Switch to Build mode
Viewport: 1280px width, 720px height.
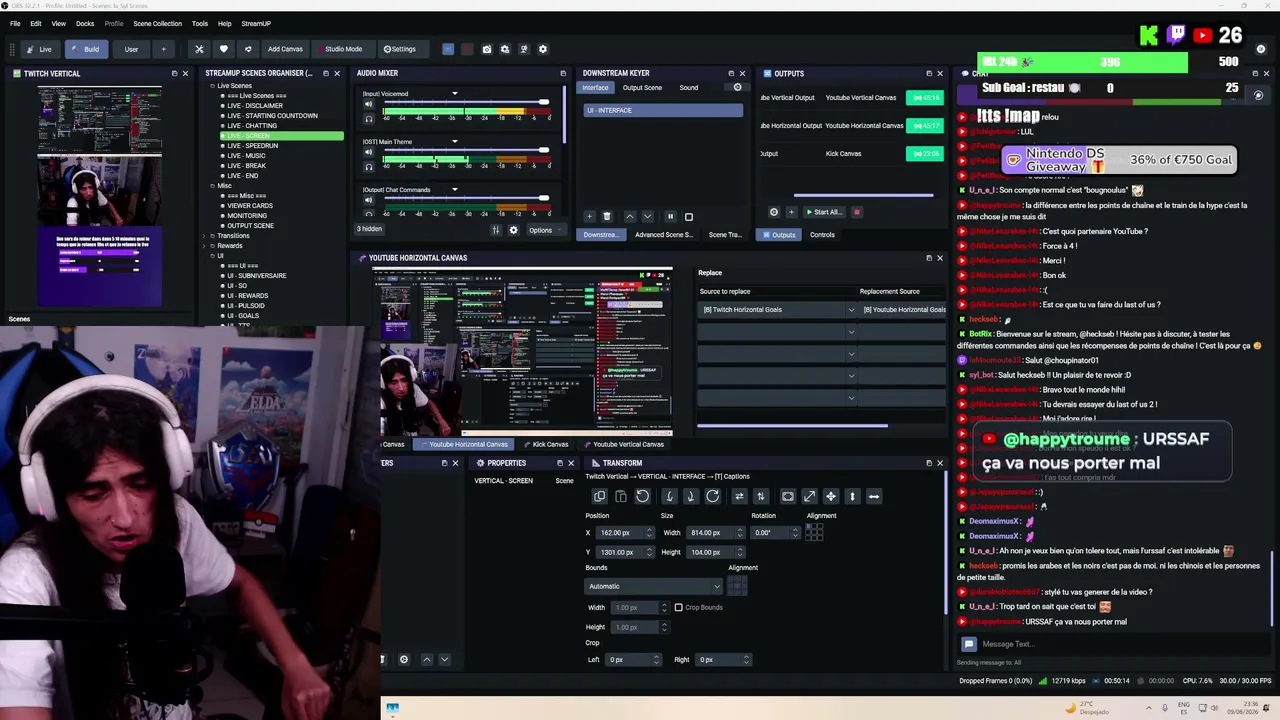(86, 49)
